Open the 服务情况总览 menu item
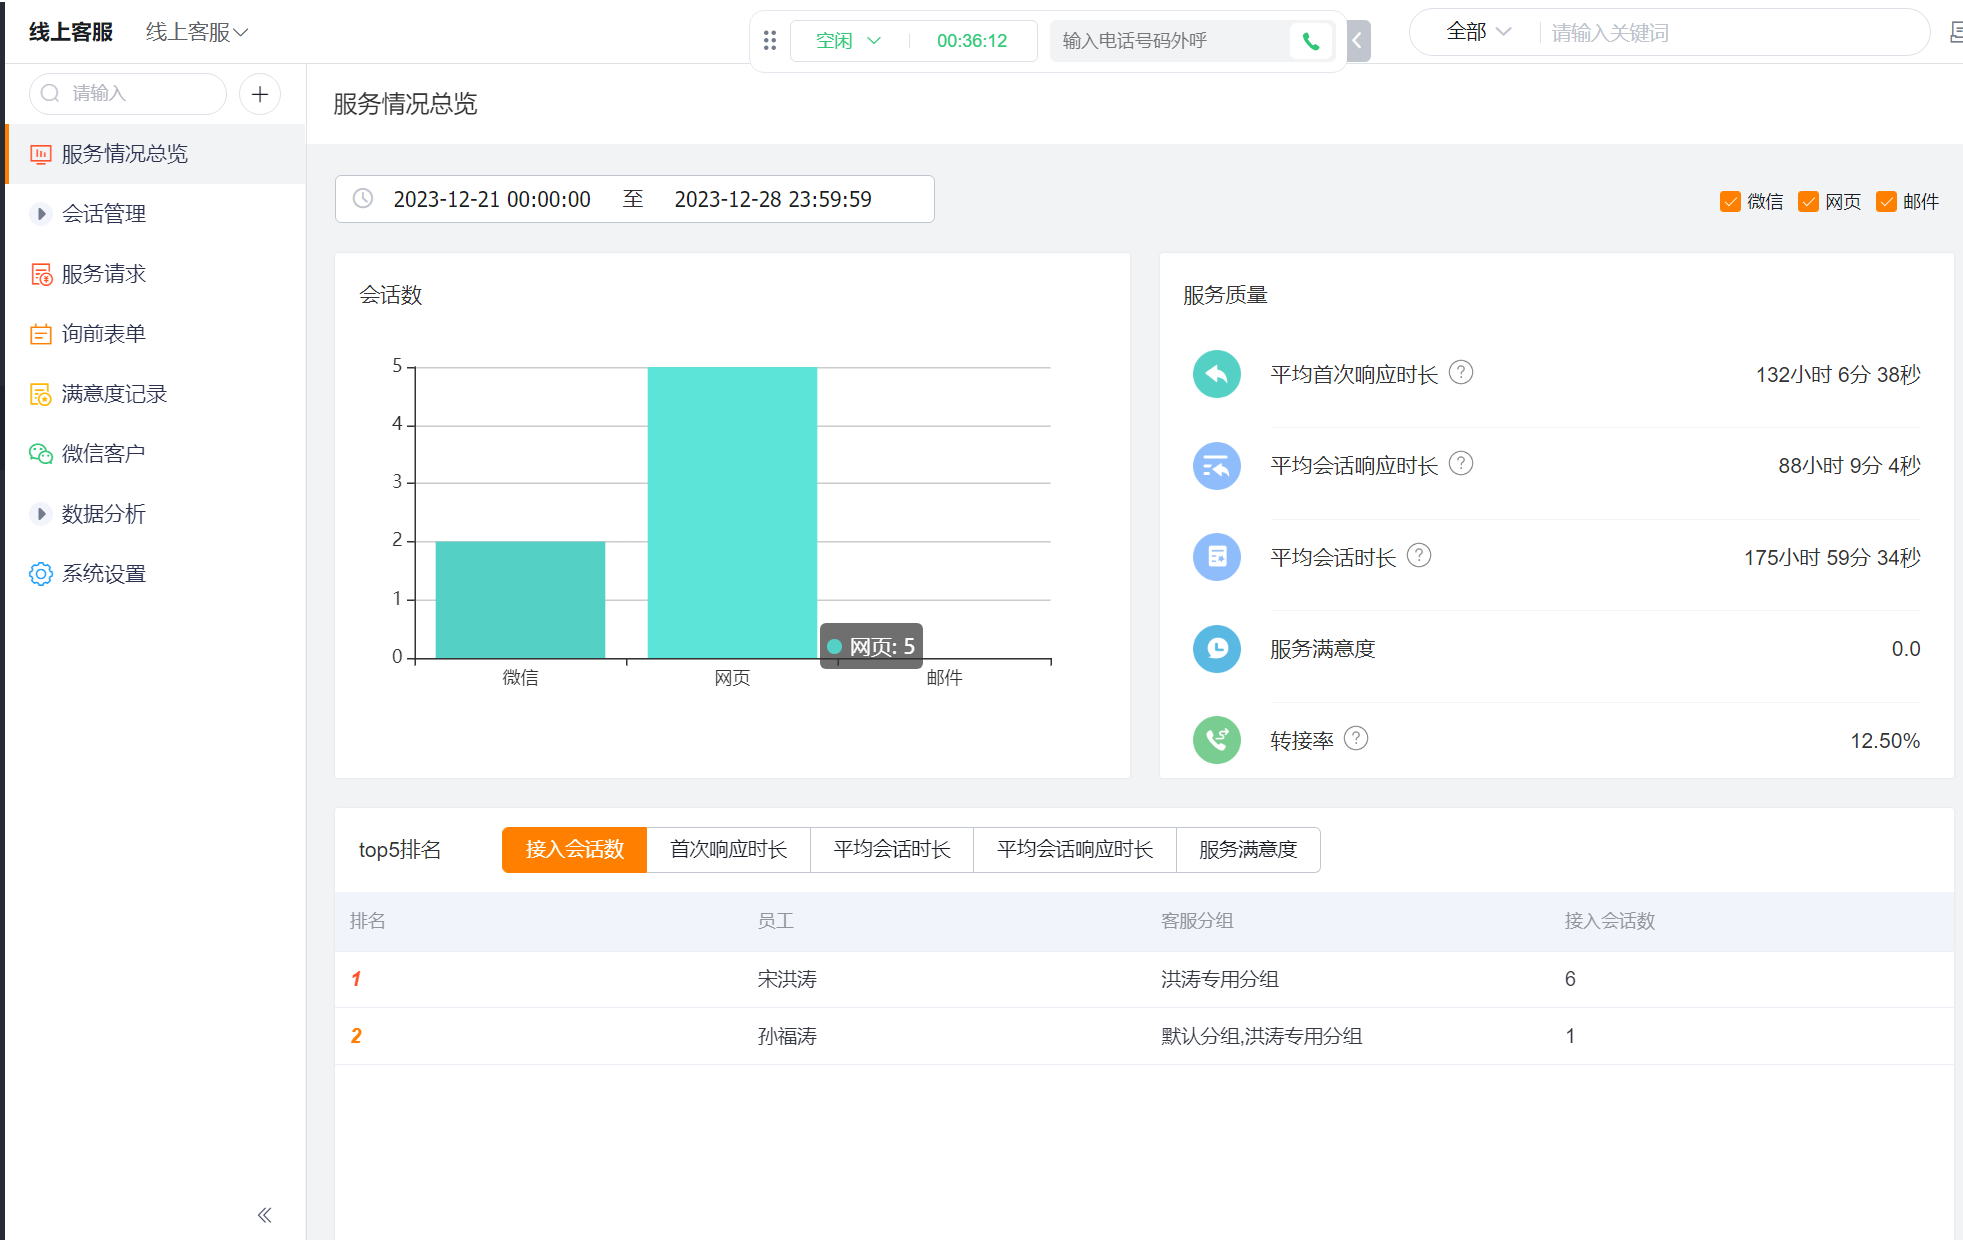1963x1240 pixels. 155,154
